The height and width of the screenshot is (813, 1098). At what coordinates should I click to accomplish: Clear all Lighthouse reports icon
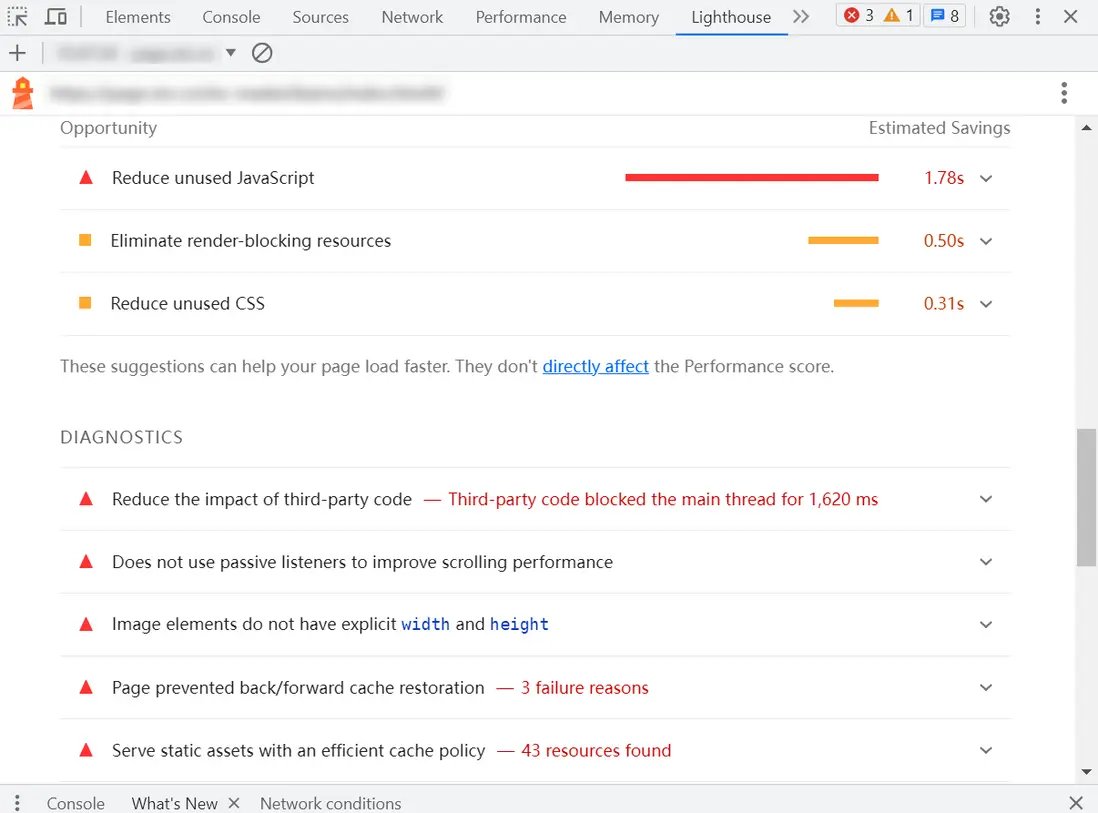262,53
